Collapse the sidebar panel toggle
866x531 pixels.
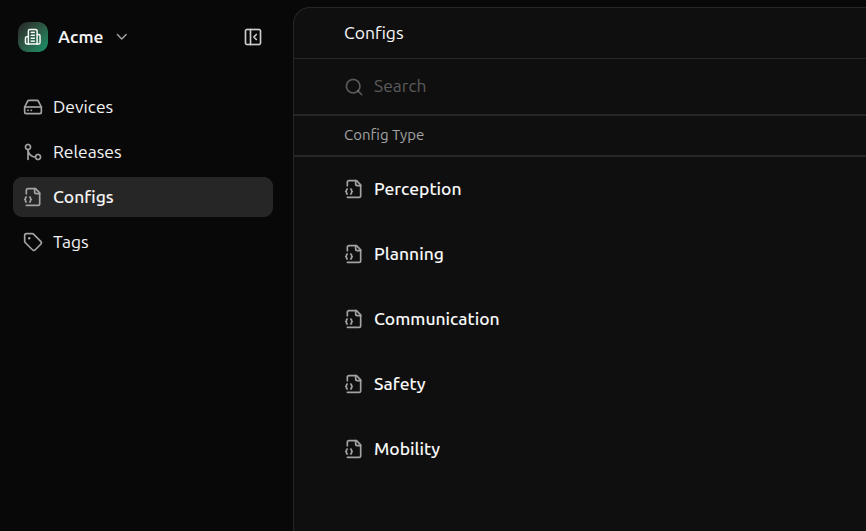(x=253, y=37)
